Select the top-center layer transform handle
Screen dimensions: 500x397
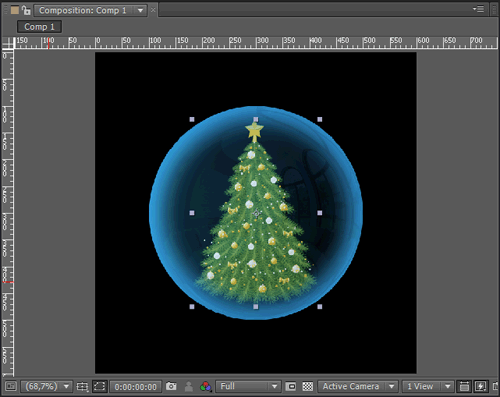[256, 119]
